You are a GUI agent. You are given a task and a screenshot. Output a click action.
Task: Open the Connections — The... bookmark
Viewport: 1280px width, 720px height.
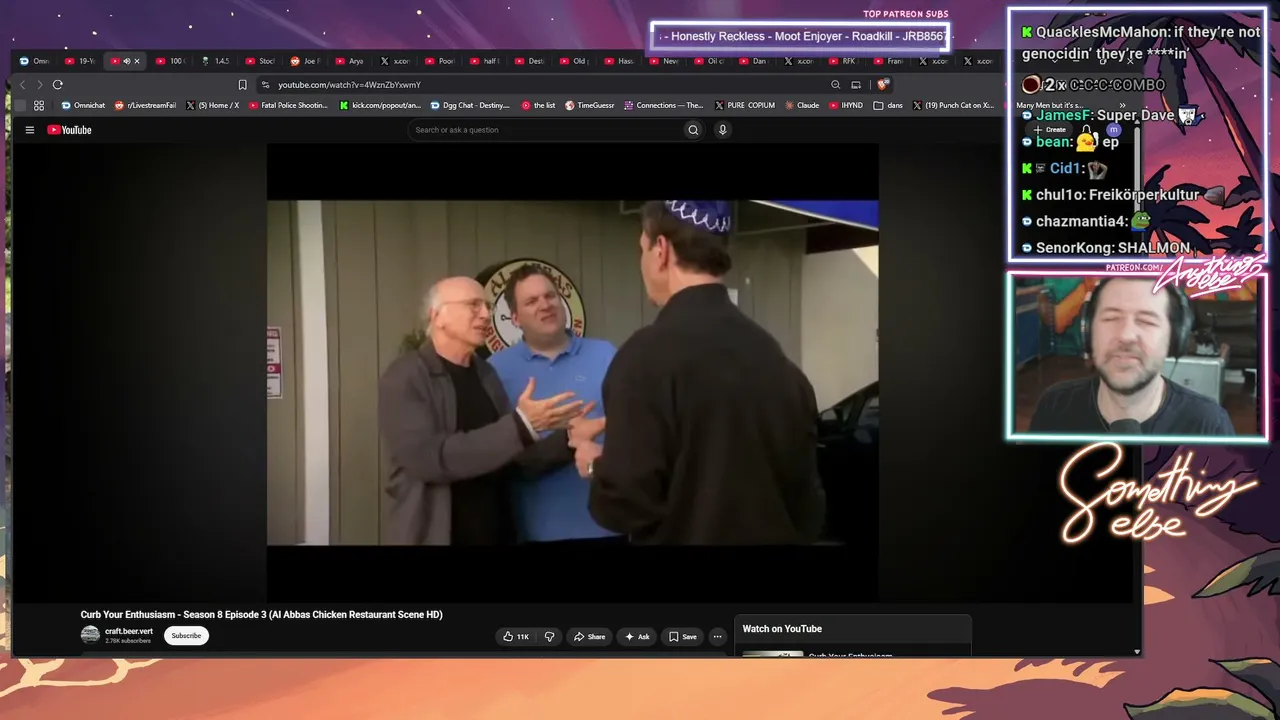tap(663, 105)
